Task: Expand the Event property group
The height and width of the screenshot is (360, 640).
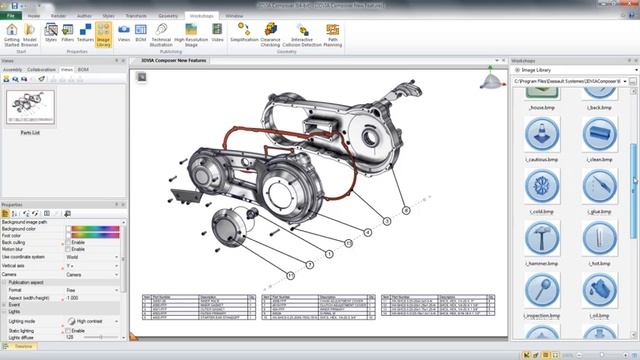Action: pyautogui.click(x=4, y=305)
